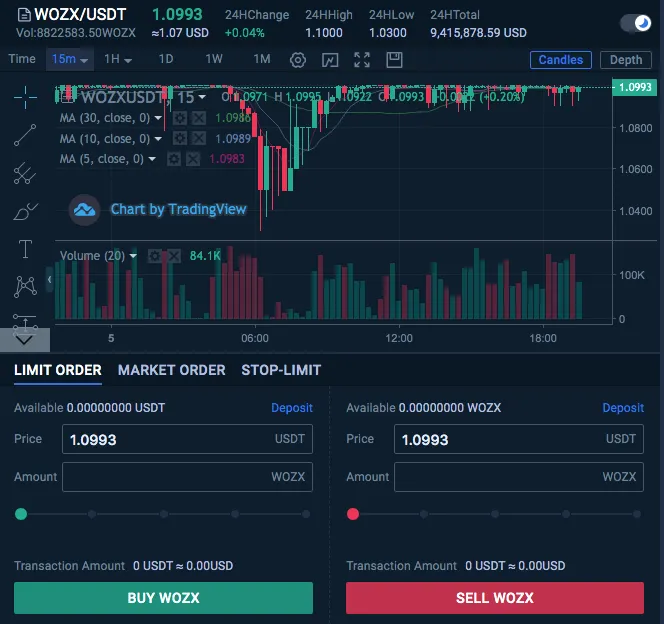The height and width of the screenshot is (624, 664).
Task: Expand the 15m interval dropdown
Action: tap(70, 60)
